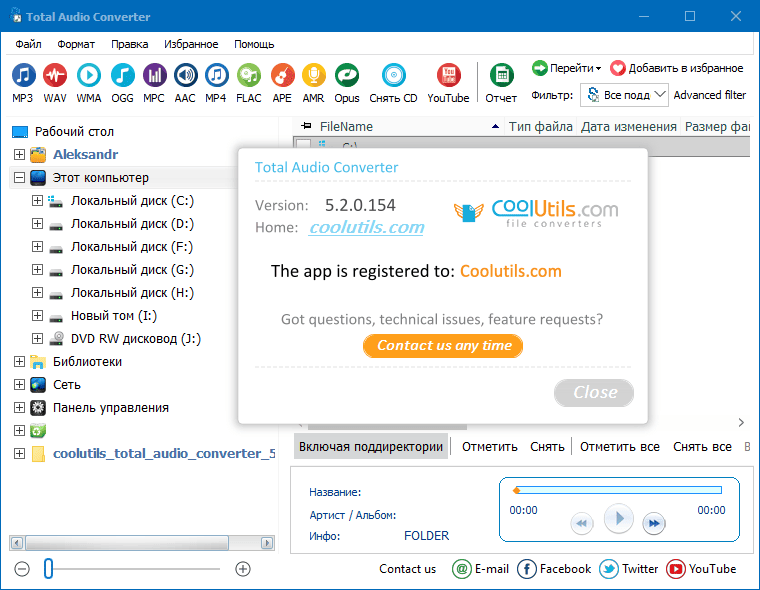Select the MP3 format icon
Screen dimensions: 760x590
click(x=23, y=76)
